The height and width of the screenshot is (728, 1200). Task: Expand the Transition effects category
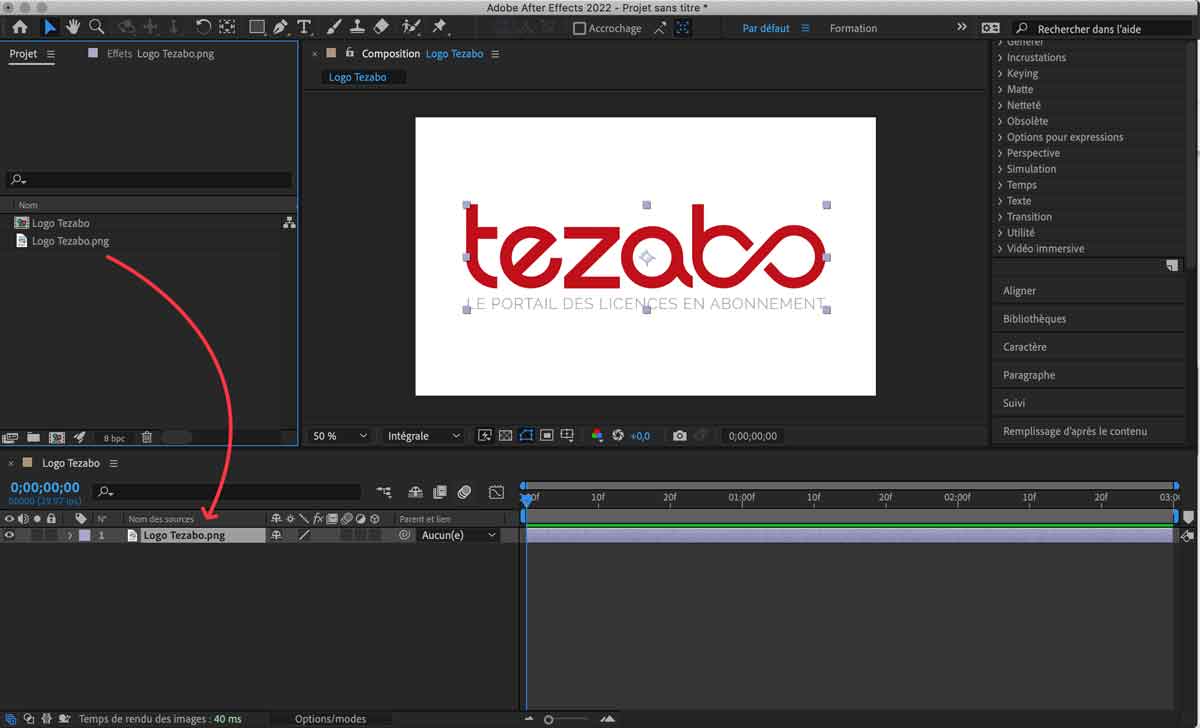coord(1000,217)
